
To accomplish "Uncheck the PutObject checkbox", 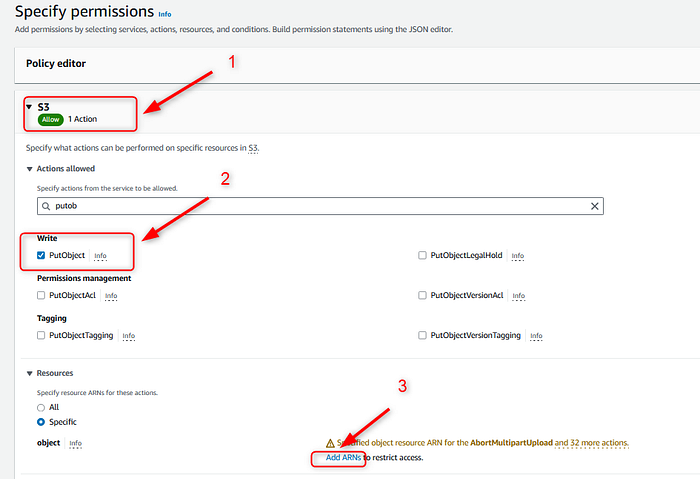I will 41,255.
